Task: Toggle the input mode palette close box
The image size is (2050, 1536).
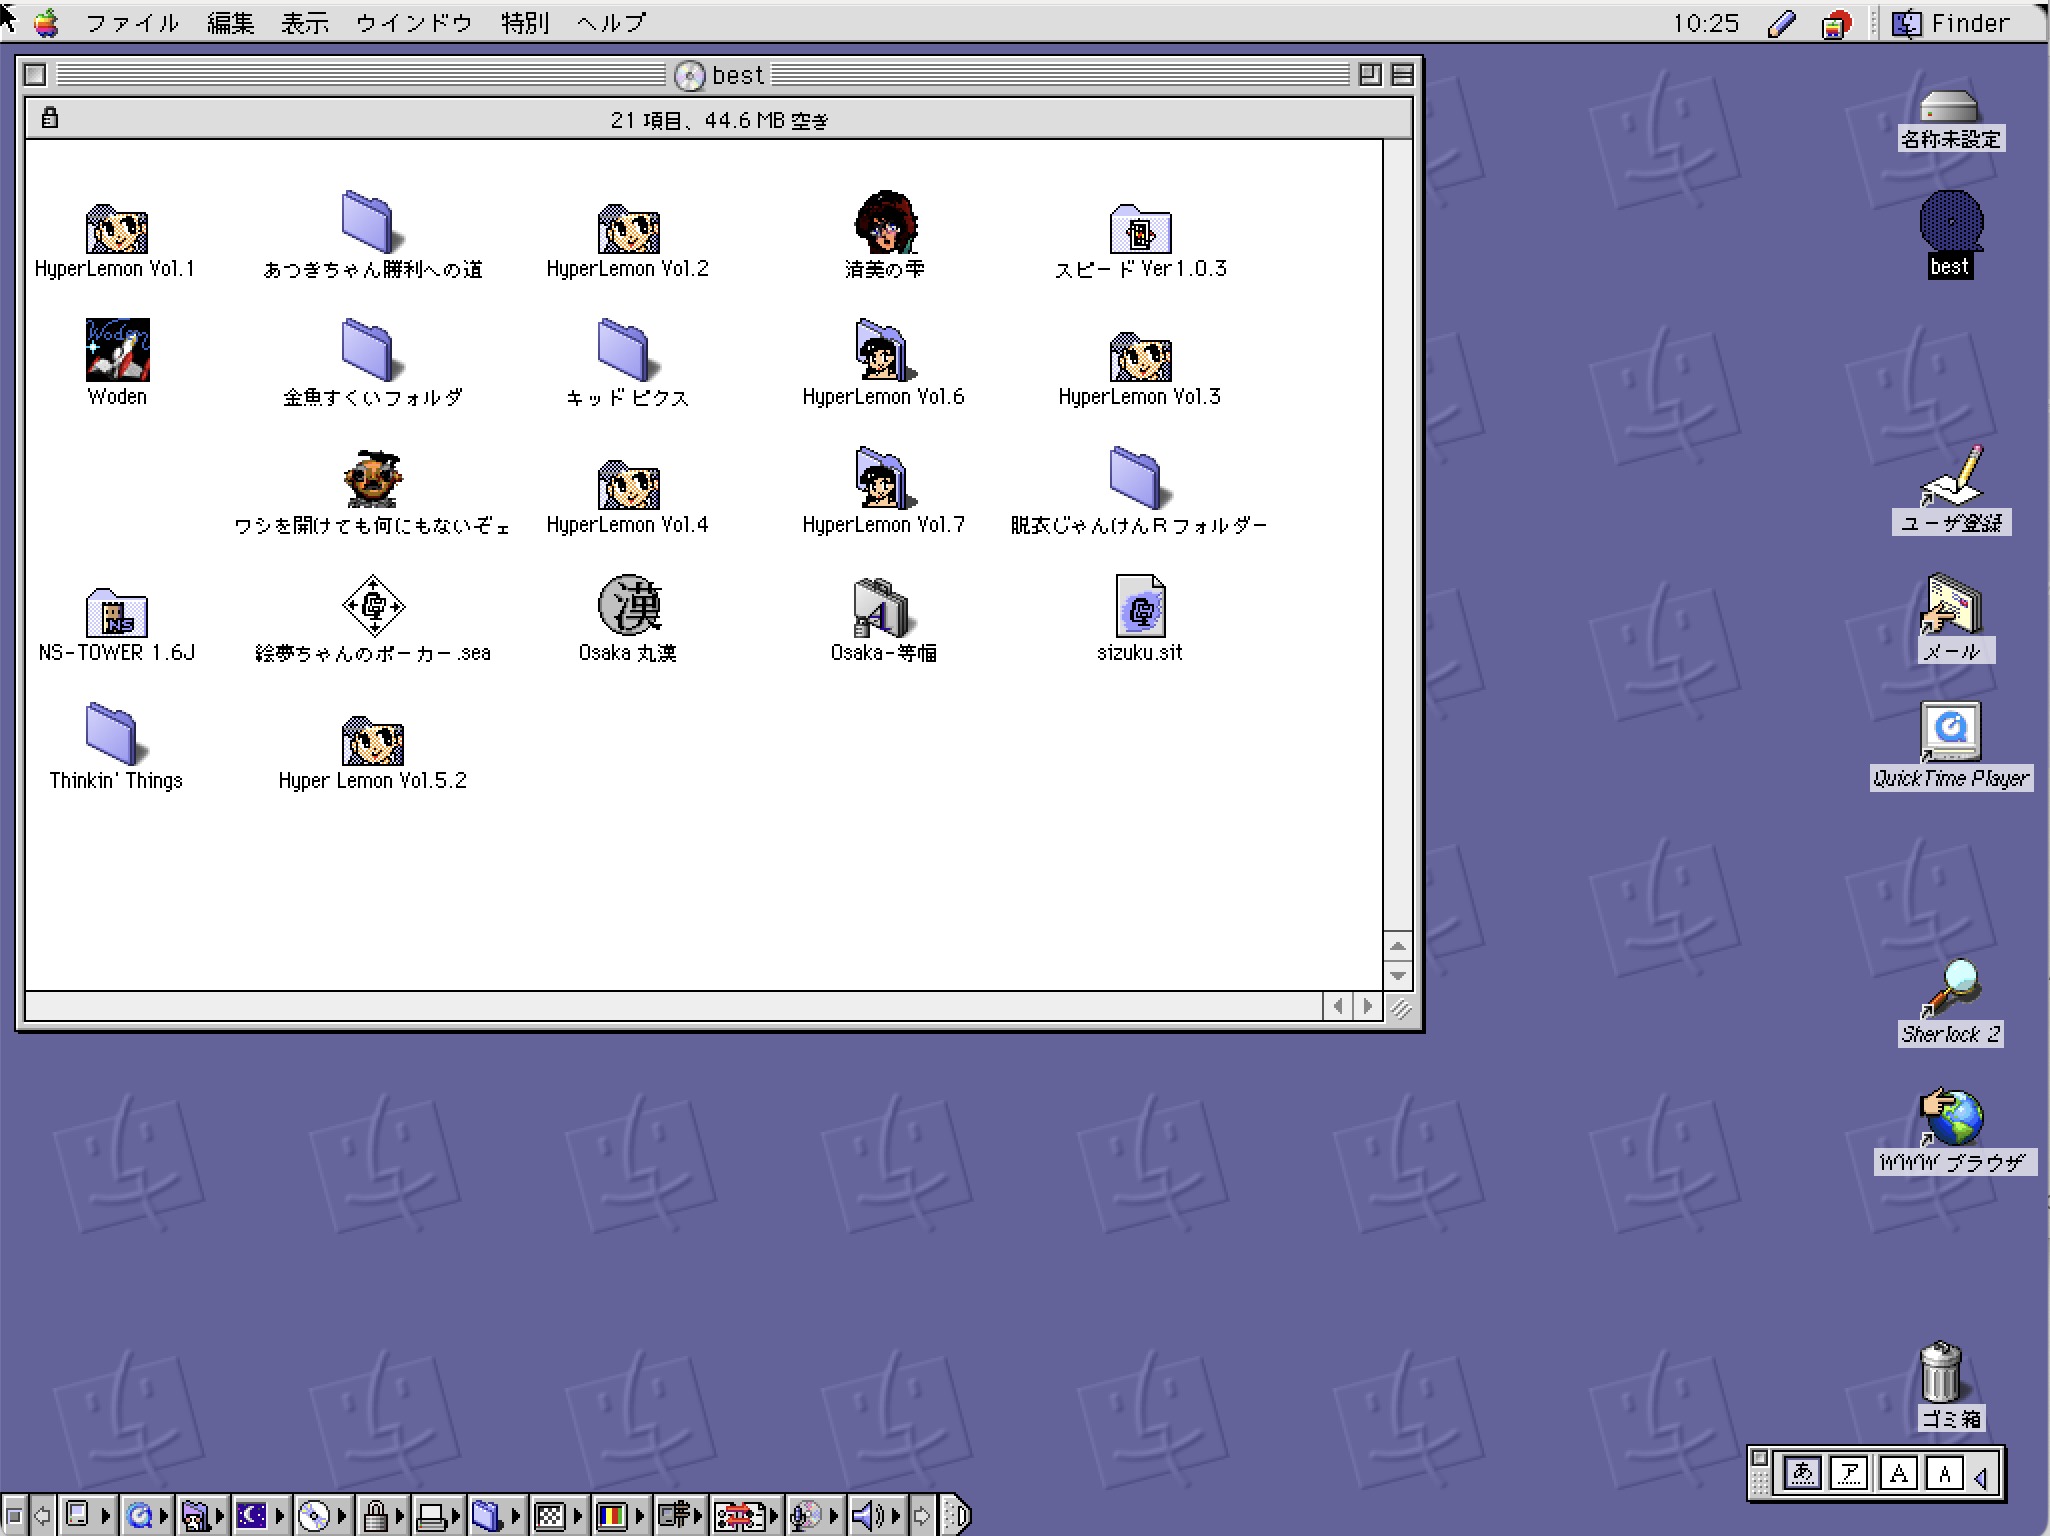Action: coord(1760,1457)
